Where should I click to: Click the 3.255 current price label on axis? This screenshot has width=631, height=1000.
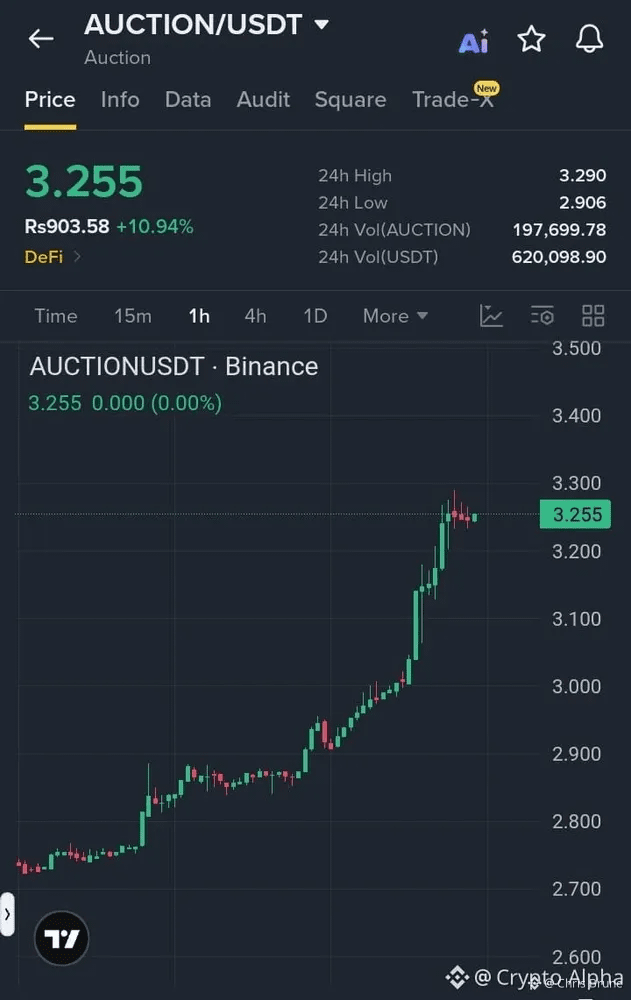tap(575, 514)
